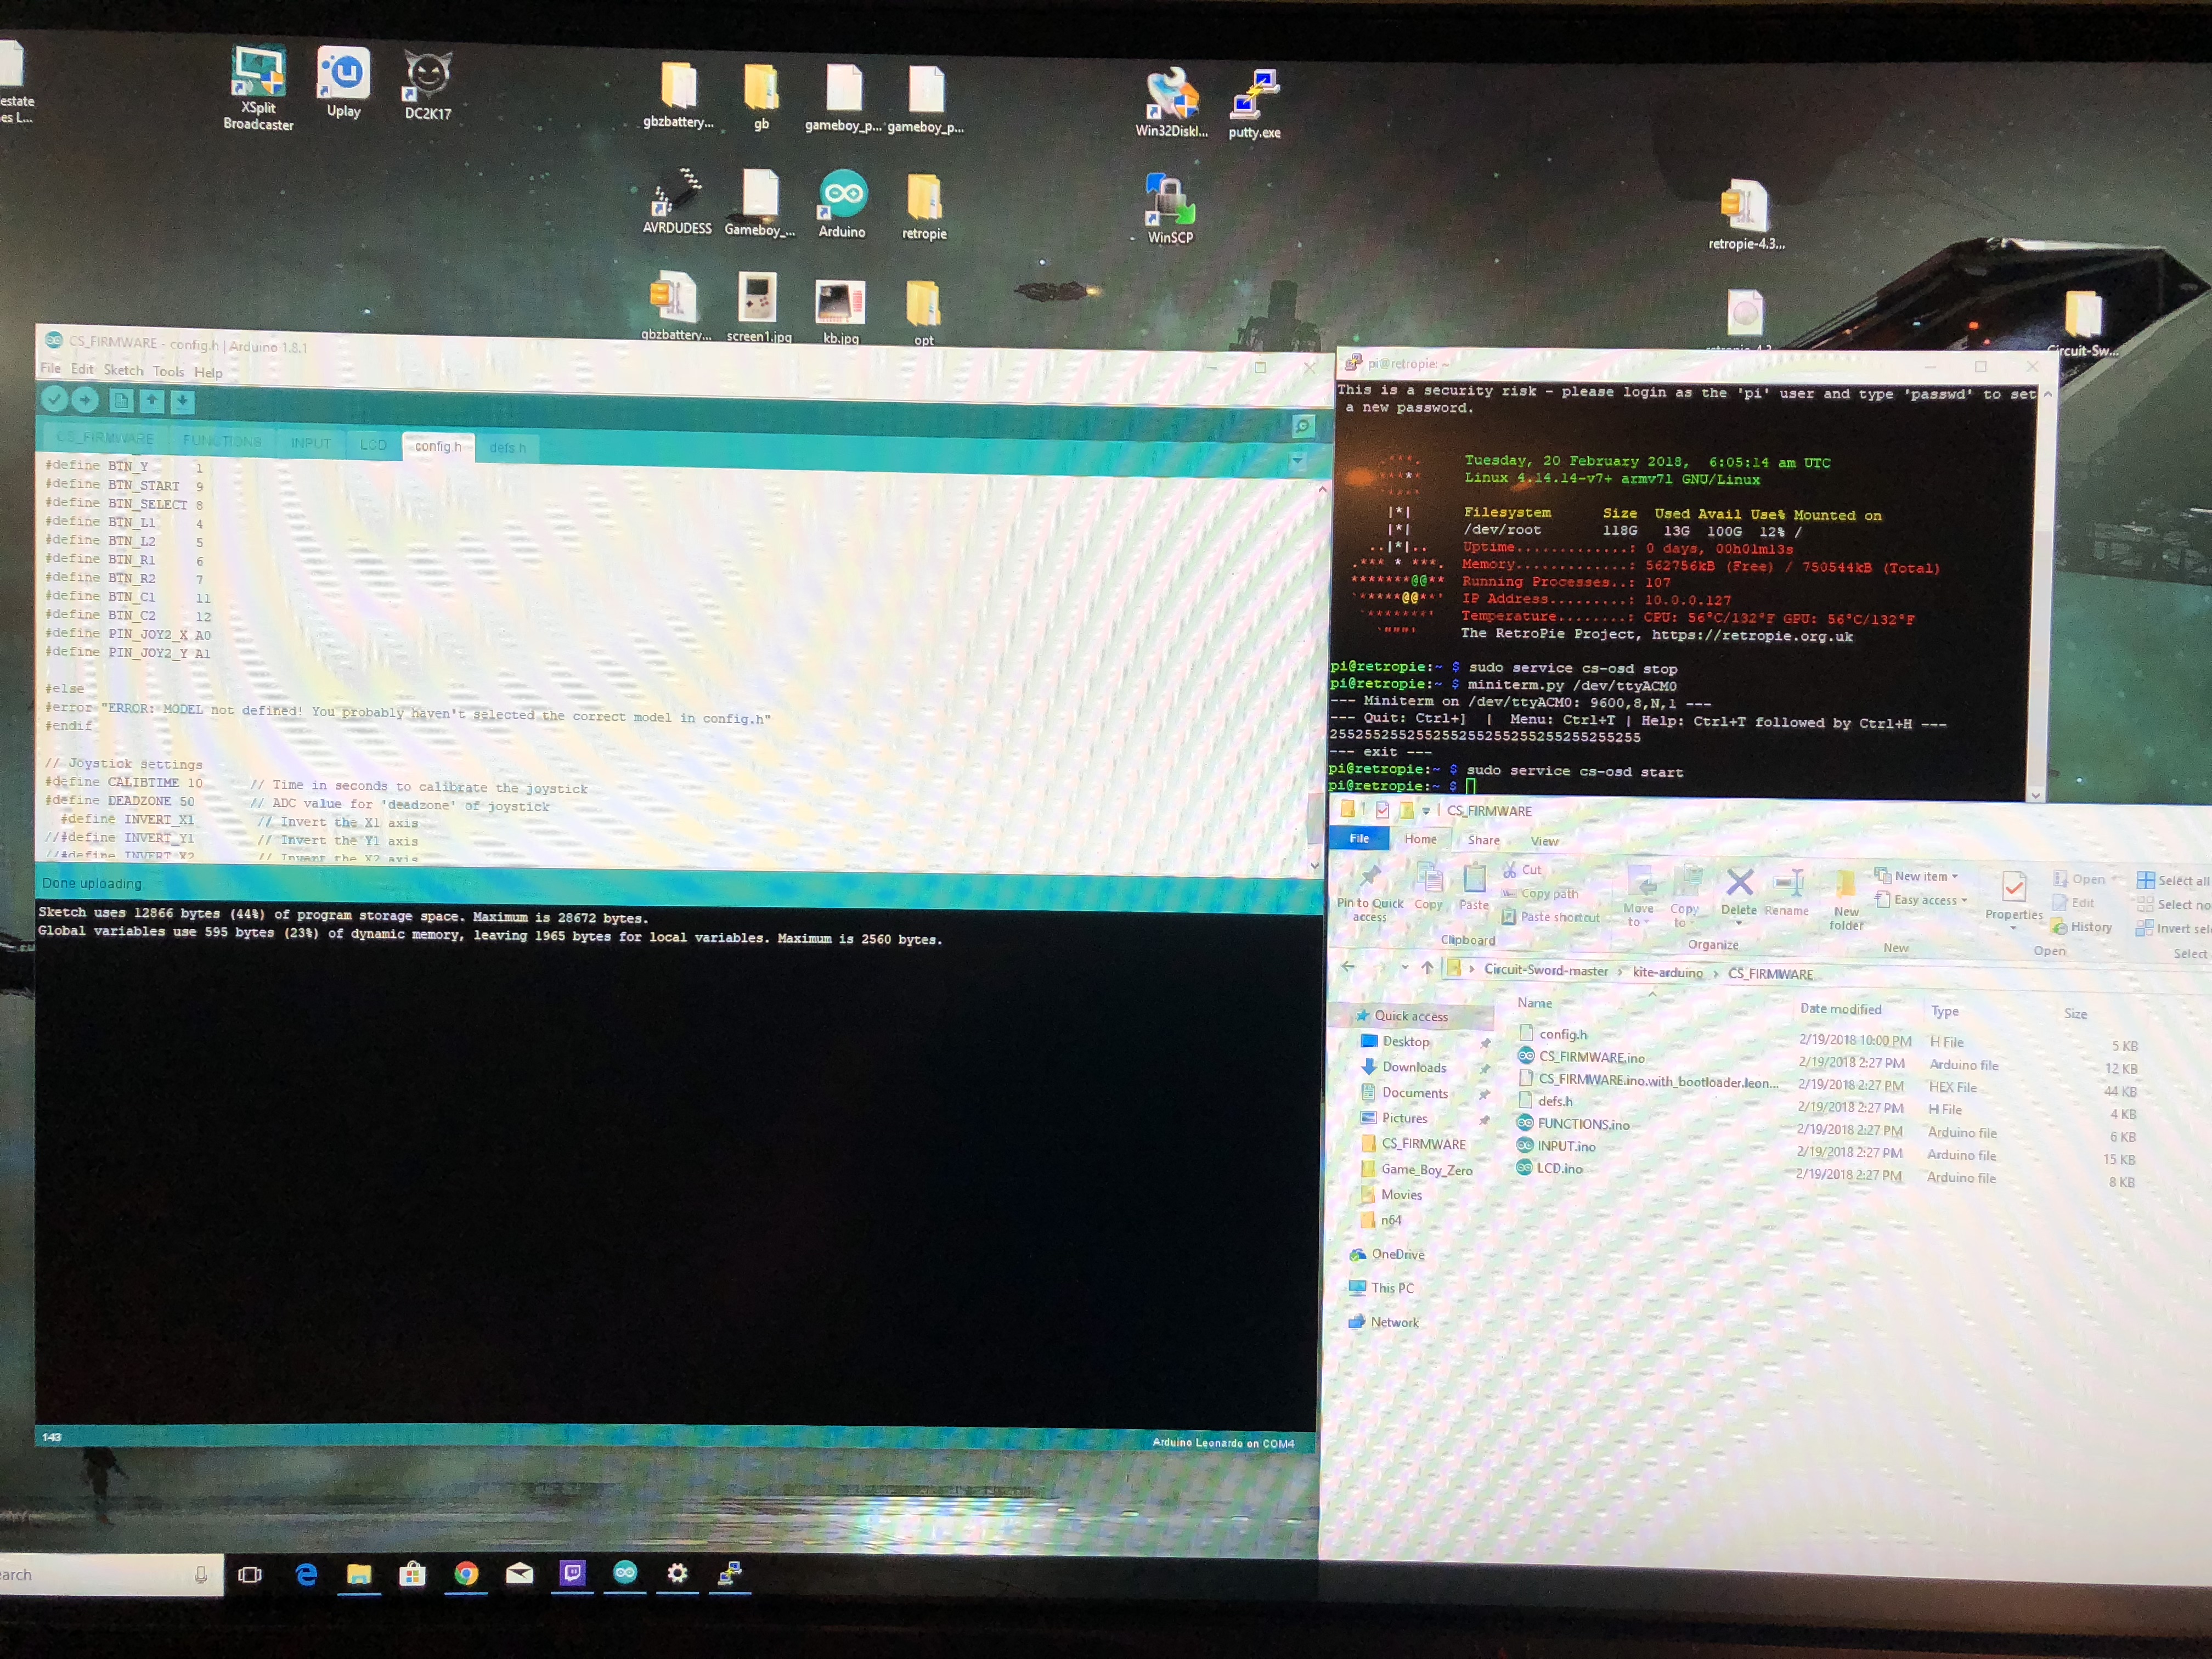Click the Explorer Up directory arrow
The image size is (2212, 1659).
click(x=1427, y=967)
